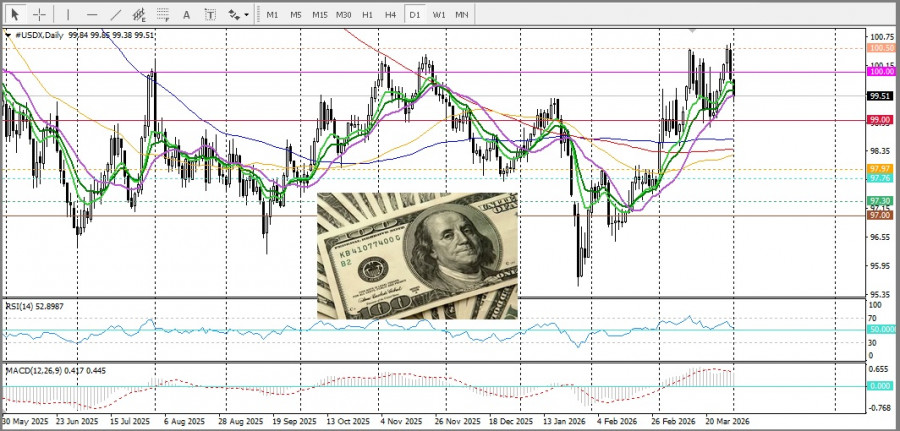Viewport: 900px width, 431px height.
Task: Select the arrow cursor tool
Action: [x=15, y=14]
